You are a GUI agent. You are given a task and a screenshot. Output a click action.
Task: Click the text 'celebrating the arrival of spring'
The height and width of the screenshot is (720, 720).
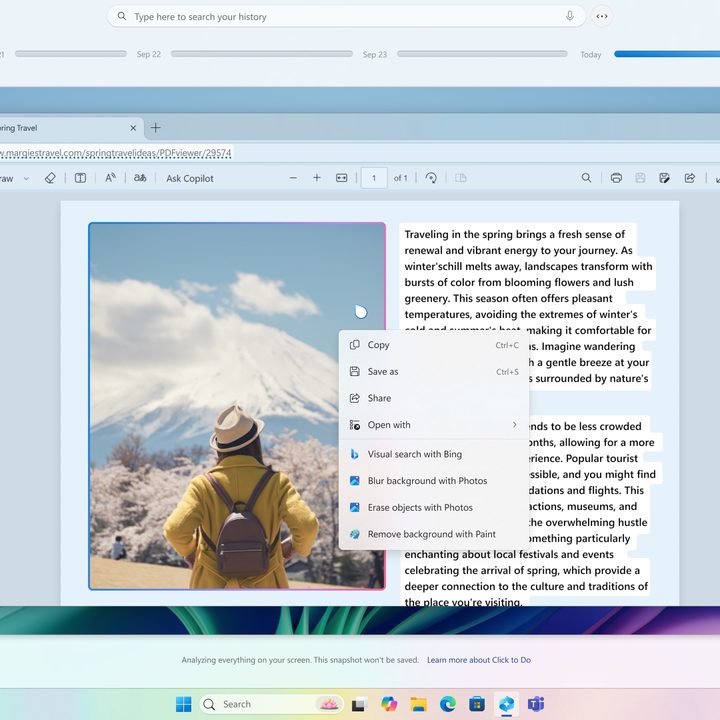482,570
